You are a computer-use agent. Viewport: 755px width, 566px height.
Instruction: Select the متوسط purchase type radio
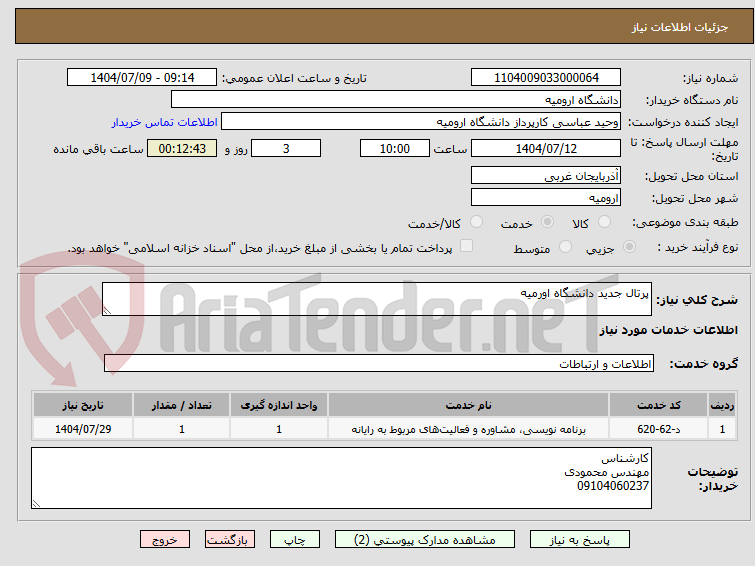[565, 247]
